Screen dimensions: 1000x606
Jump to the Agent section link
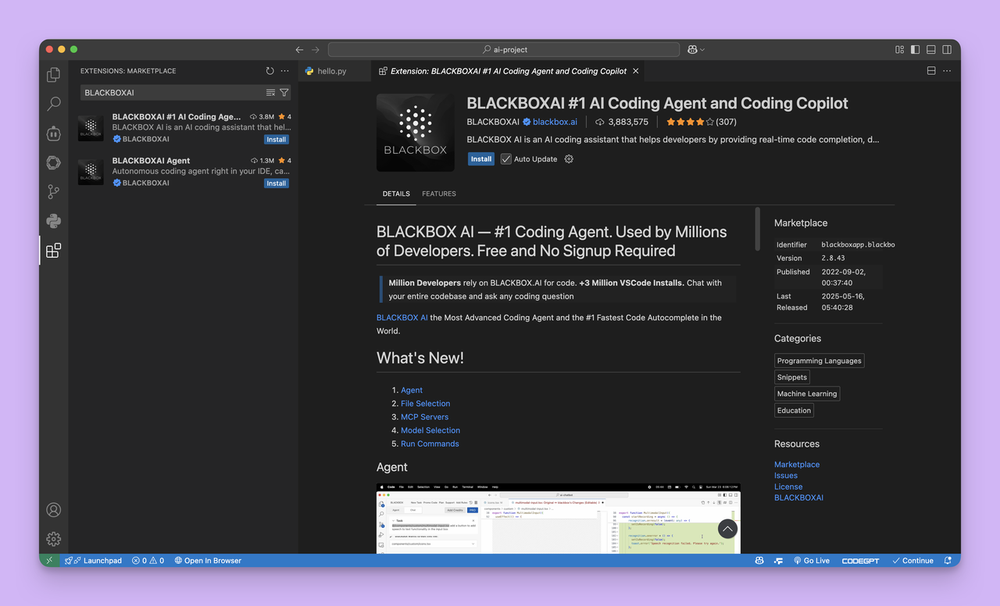[x=411, y=390]
